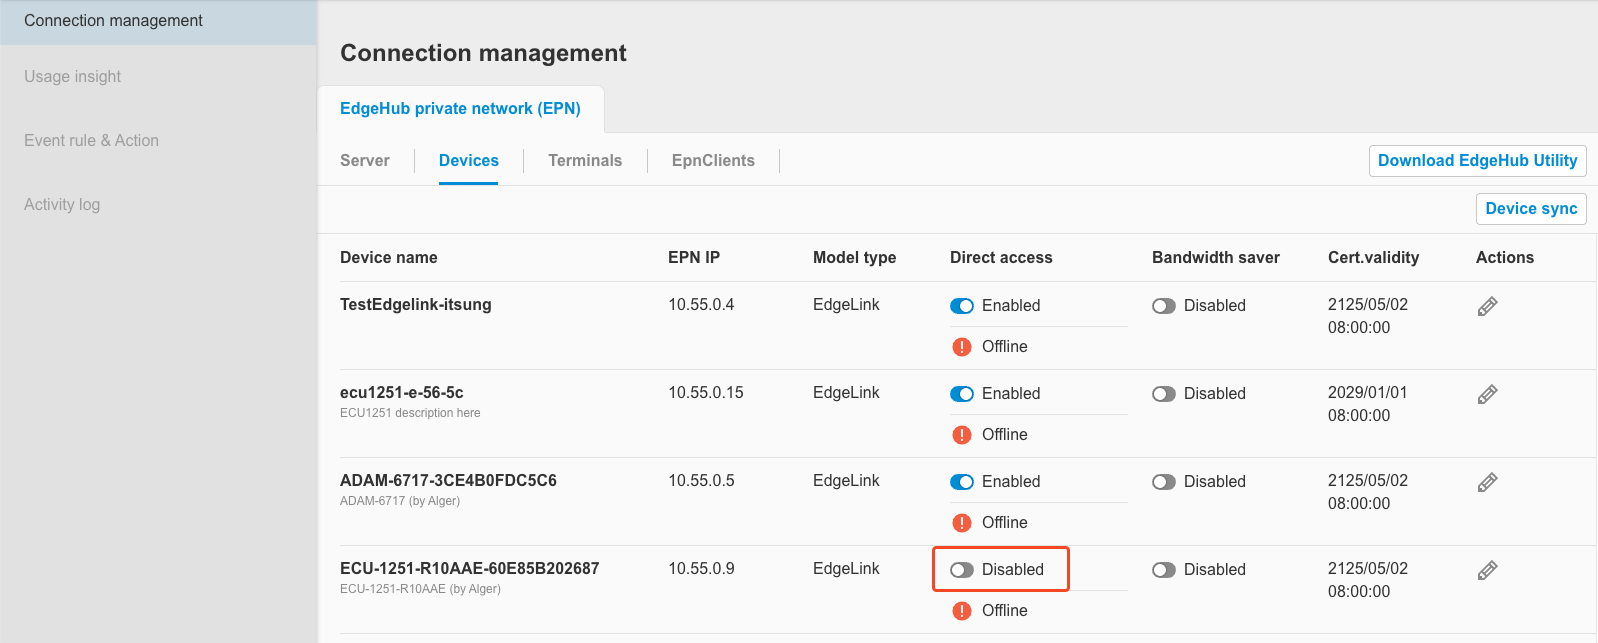This screenshot has height=643, width=1598.
Task: Click the EPN IP column header
Action: tap(694, 258)
